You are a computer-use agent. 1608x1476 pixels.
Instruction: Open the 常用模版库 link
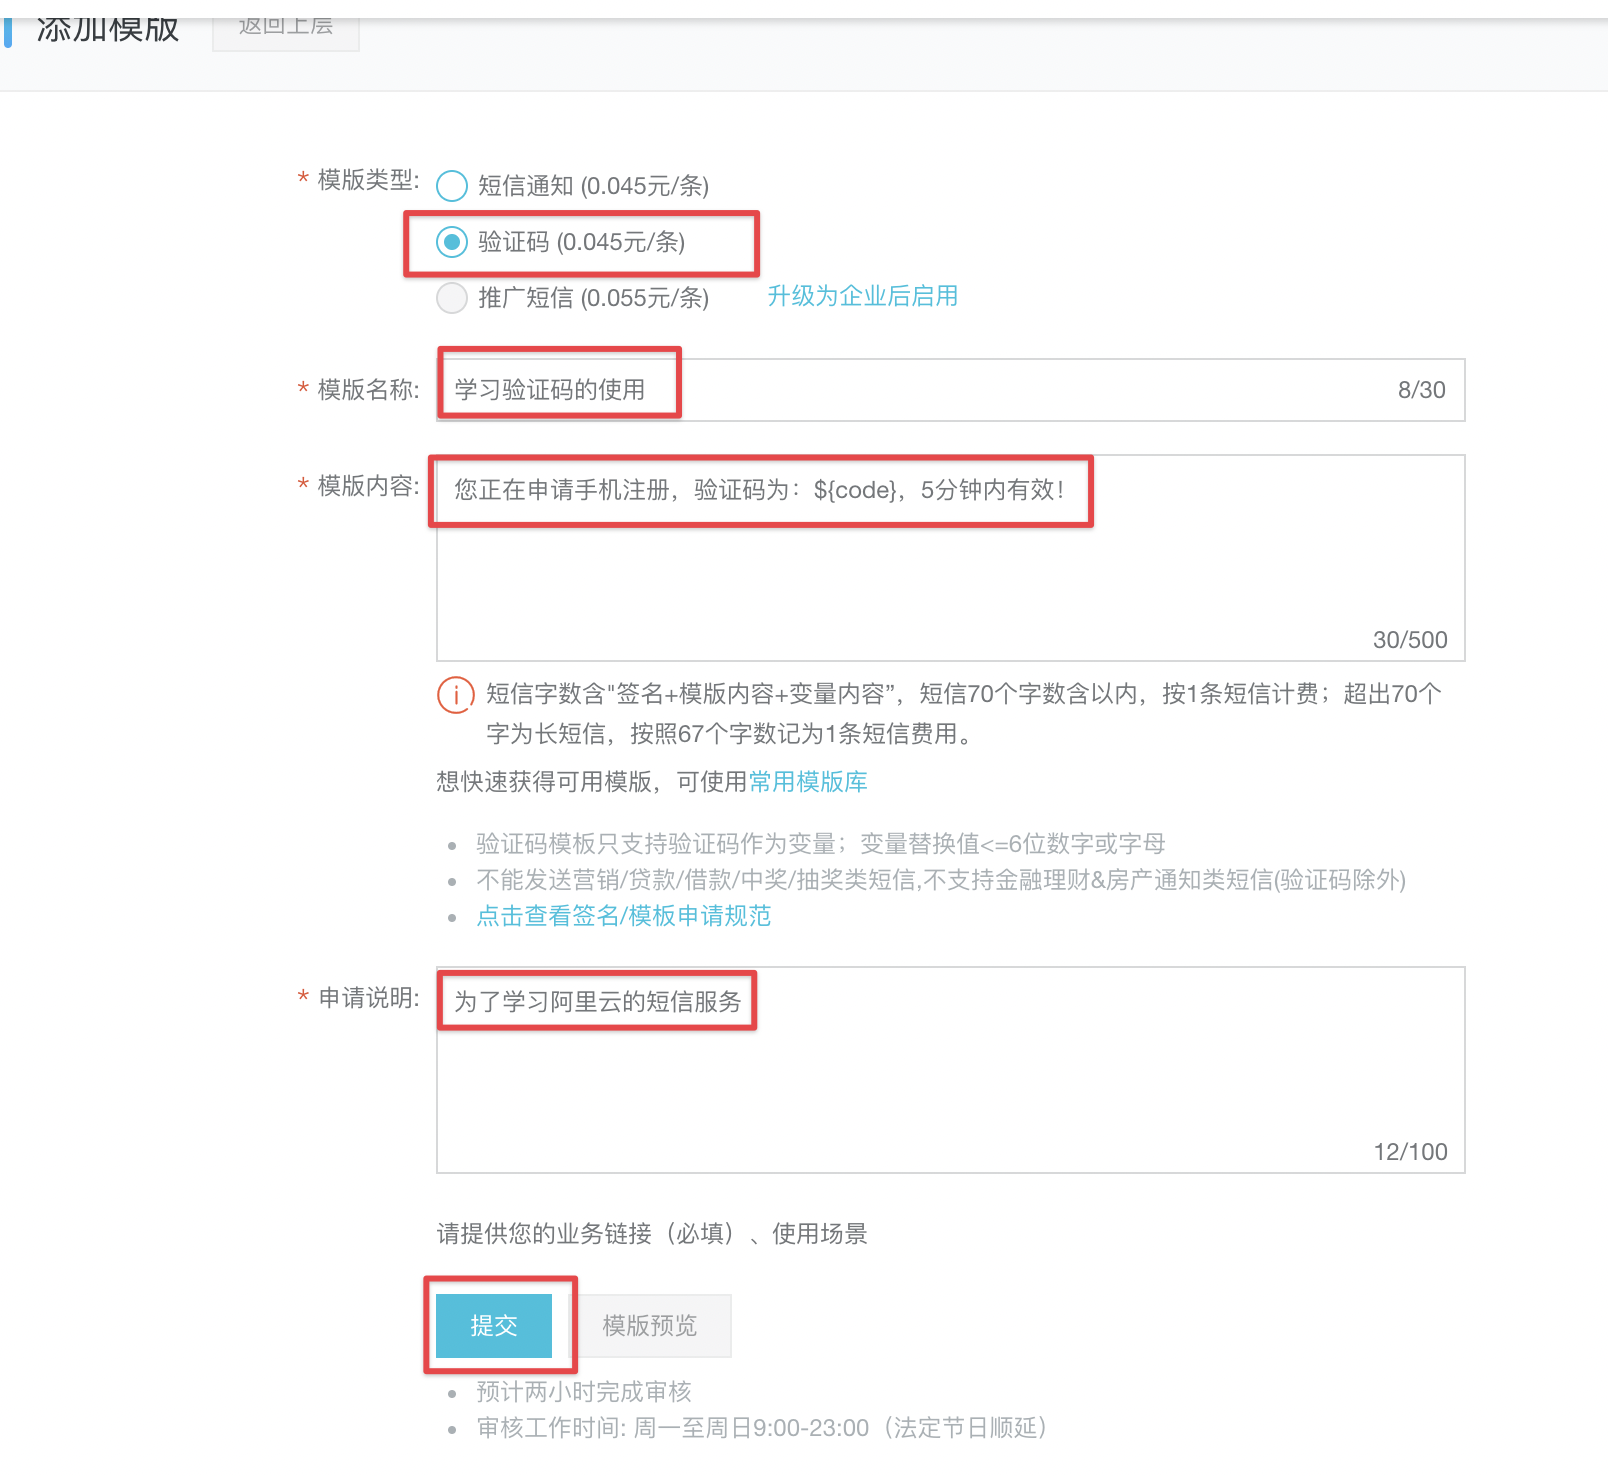[808, 782]
